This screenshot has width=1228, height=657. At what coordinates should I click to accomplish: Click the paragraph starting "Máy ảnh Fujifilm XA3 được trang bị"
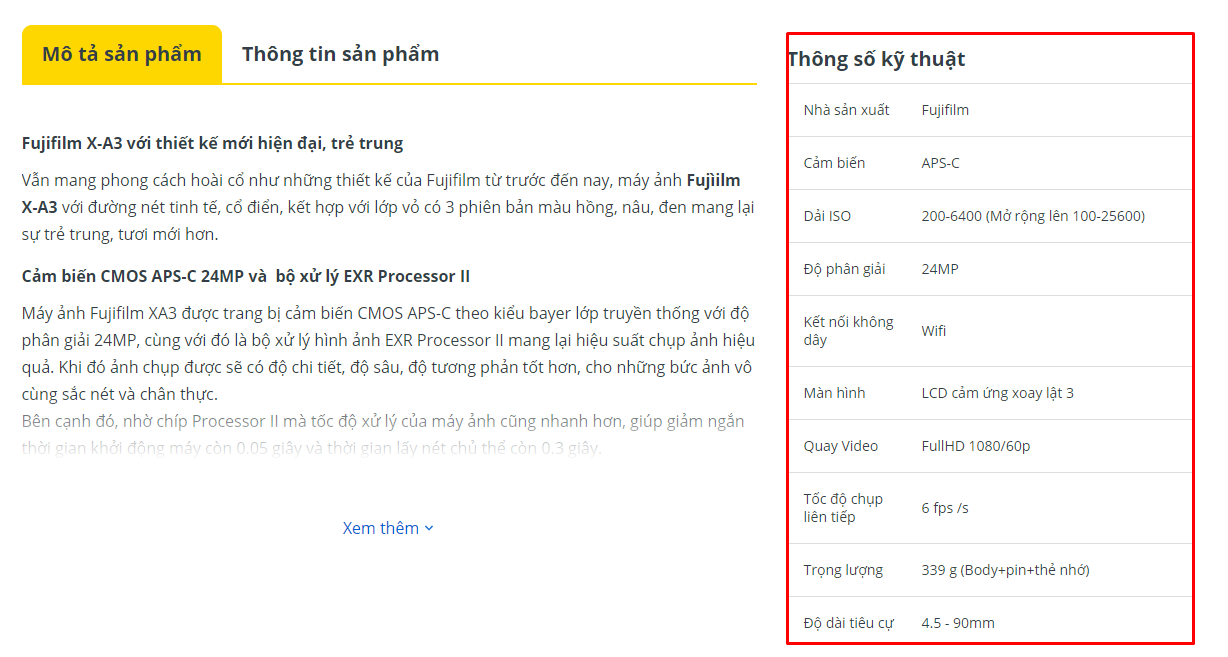388,354
